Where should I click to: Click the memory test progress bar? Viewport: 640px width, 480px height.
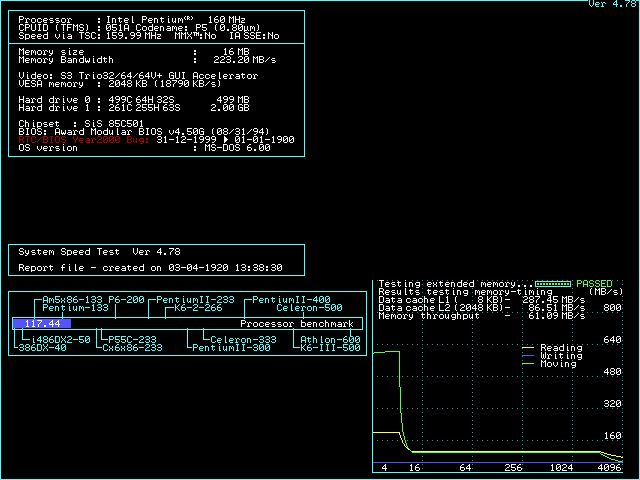coord(553,284)
